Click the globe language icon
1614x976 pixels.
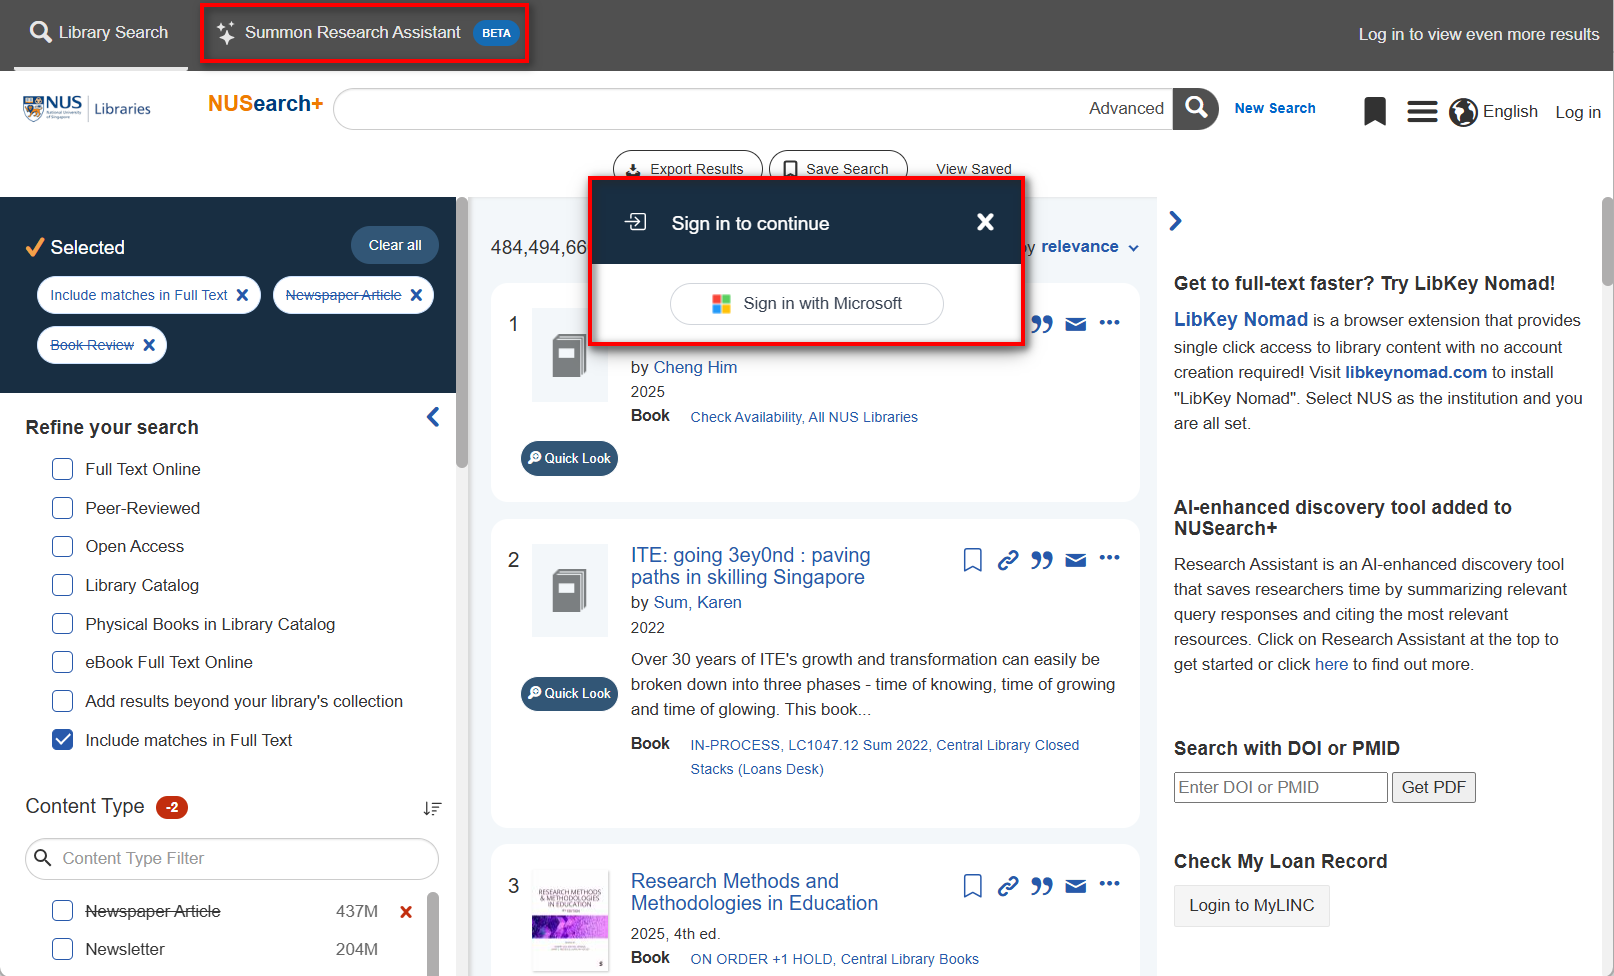tap(1463, 112)
